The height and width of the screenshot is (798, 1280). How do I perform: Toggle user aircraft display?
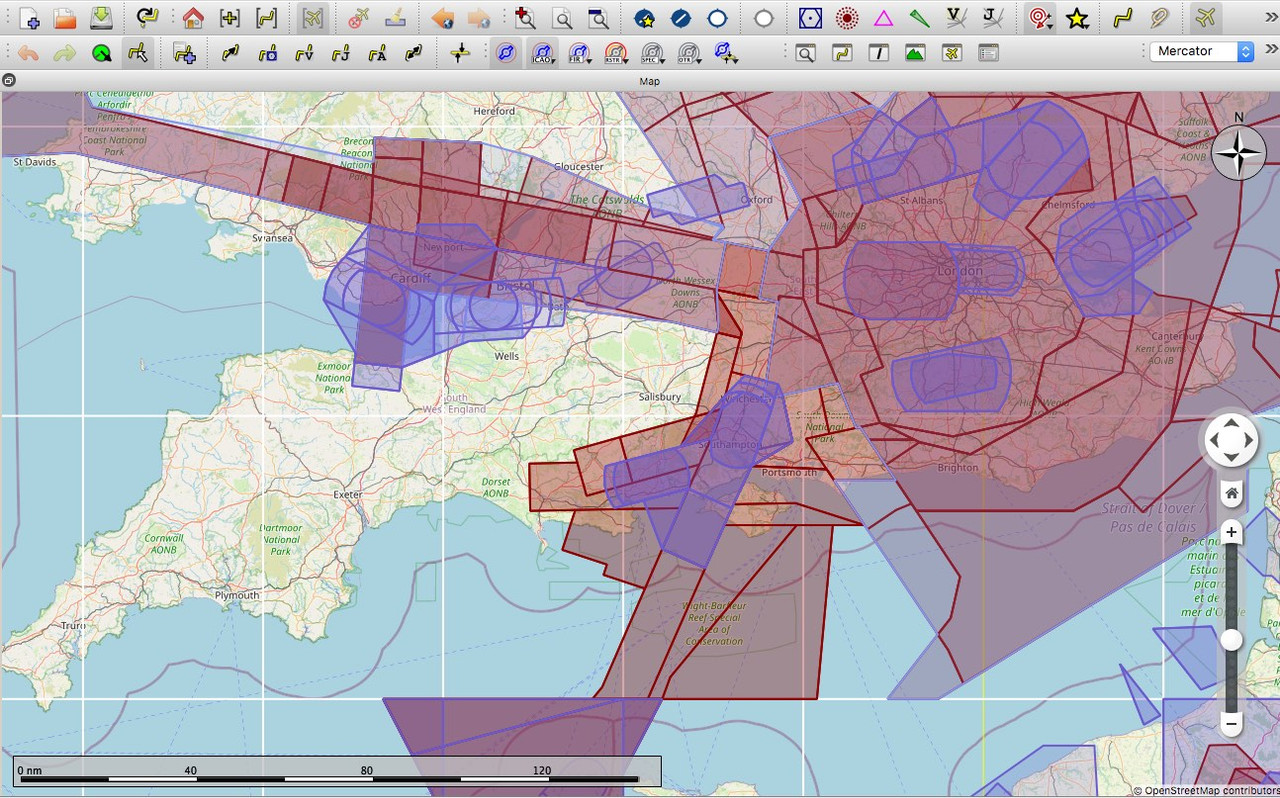click(1206, 18)
